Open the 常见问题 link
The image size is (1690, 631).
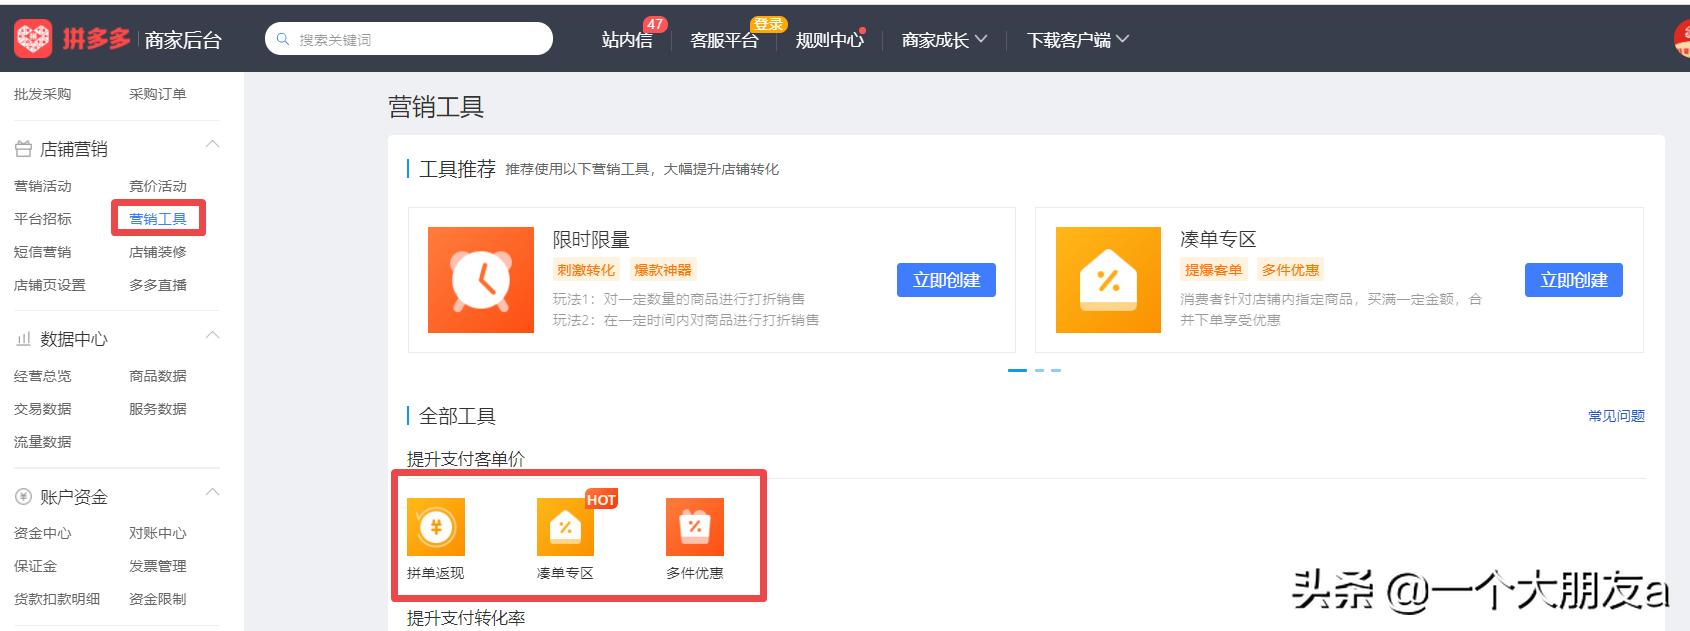pos(1616,416)
